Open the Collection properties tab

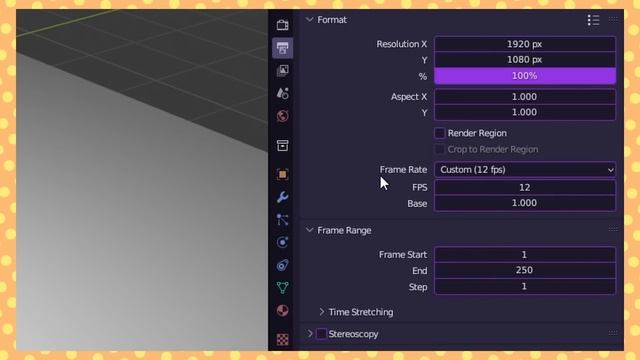282,145
